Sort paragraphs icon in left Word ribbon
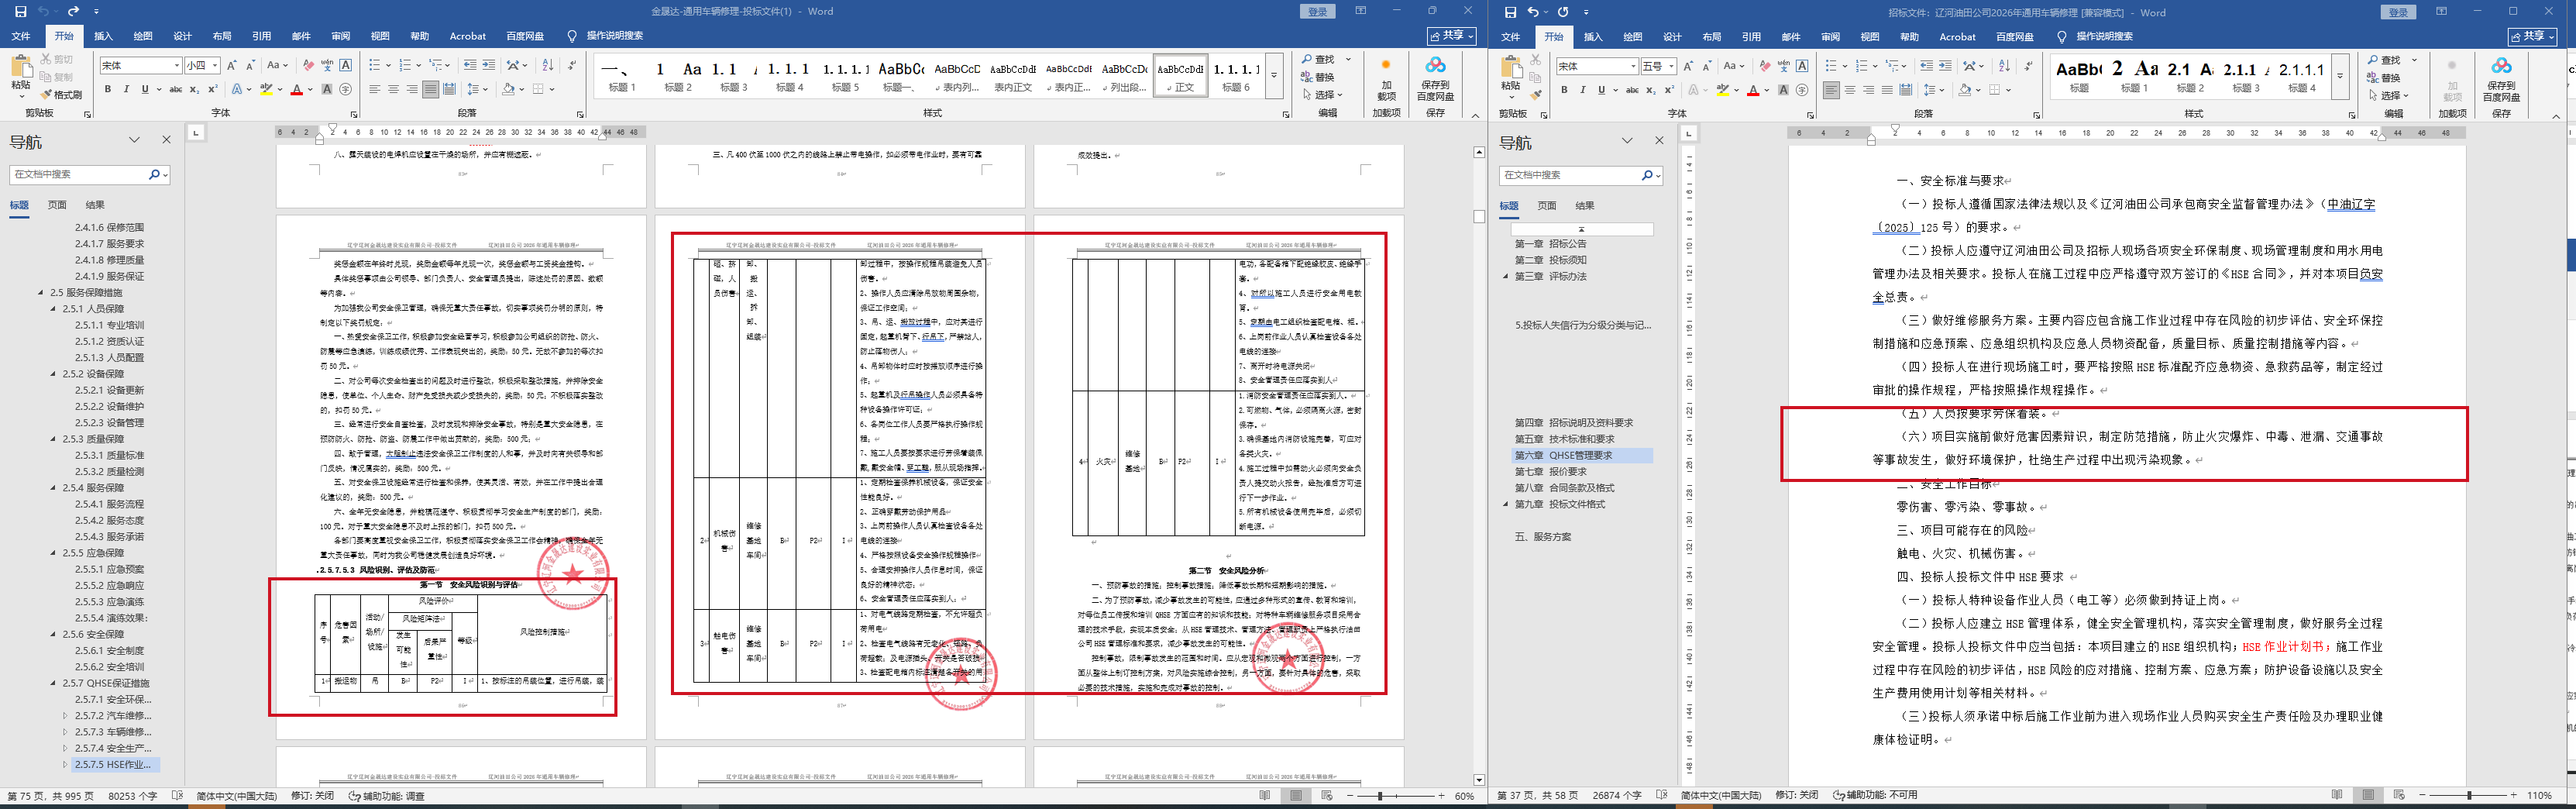This screenshot has height=809, width=2576. click(x=547, y=65)
